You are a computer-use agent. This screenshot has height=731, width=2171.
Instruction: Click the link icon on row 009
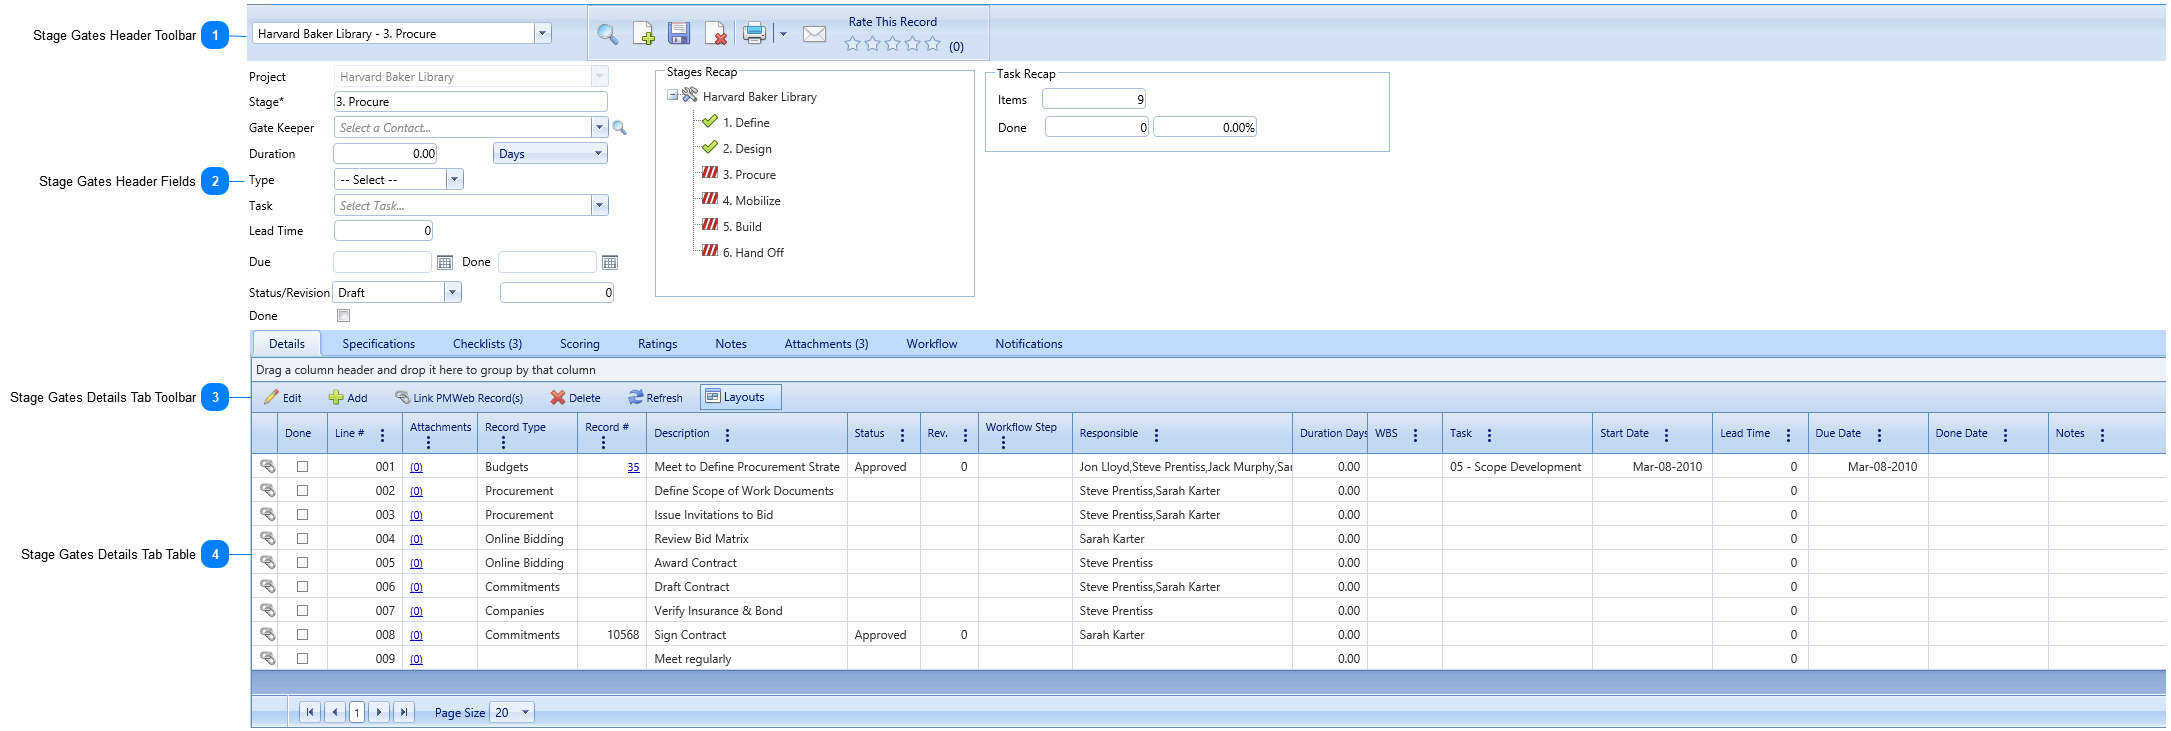click(267, 658)
